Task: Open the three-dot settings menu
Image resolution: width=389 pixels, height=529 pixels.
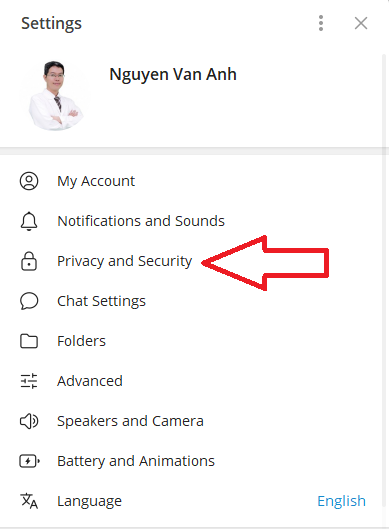Action: [x=321, y=23]
